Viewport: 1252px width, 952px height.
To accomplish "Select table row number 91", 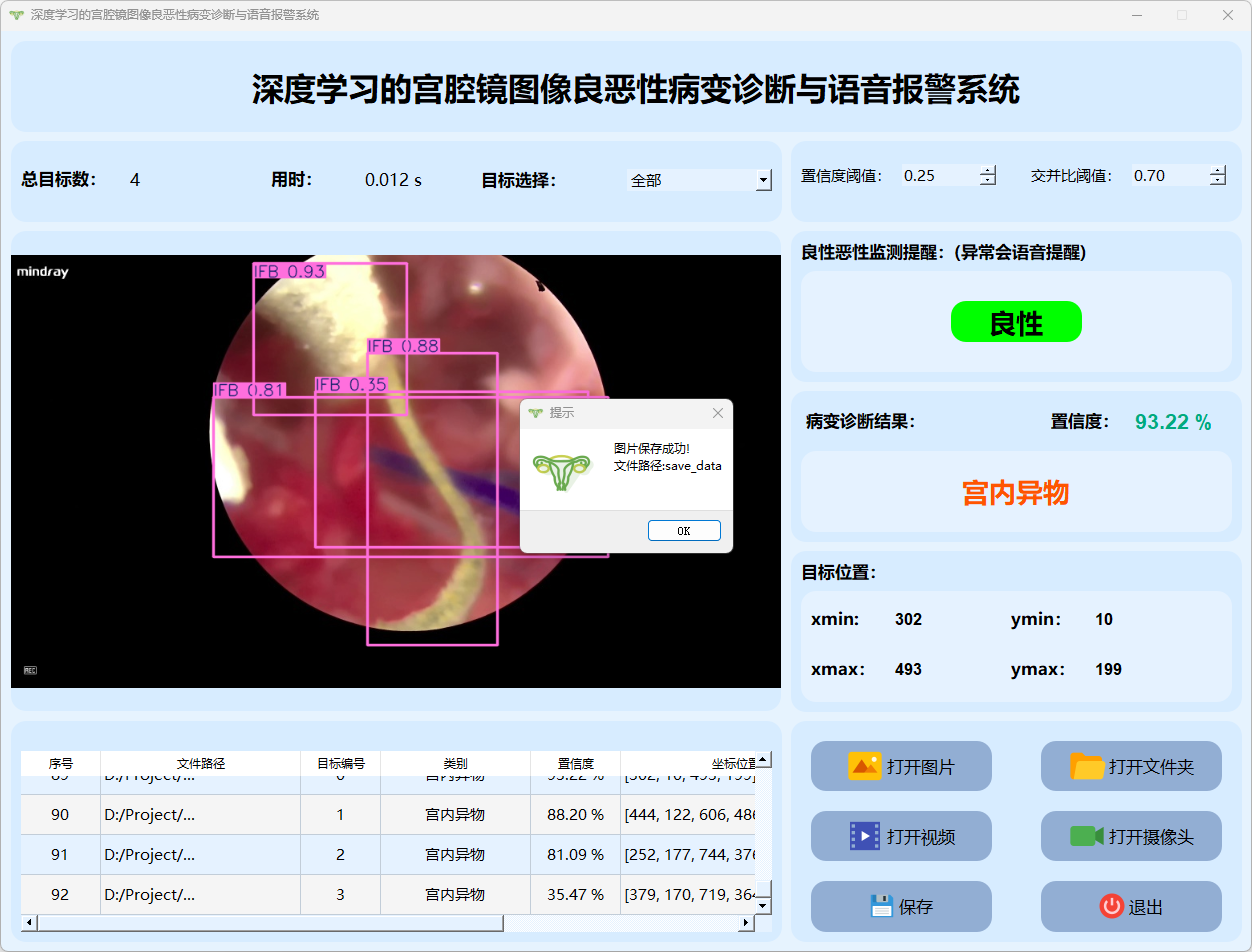I will point(60,855).
